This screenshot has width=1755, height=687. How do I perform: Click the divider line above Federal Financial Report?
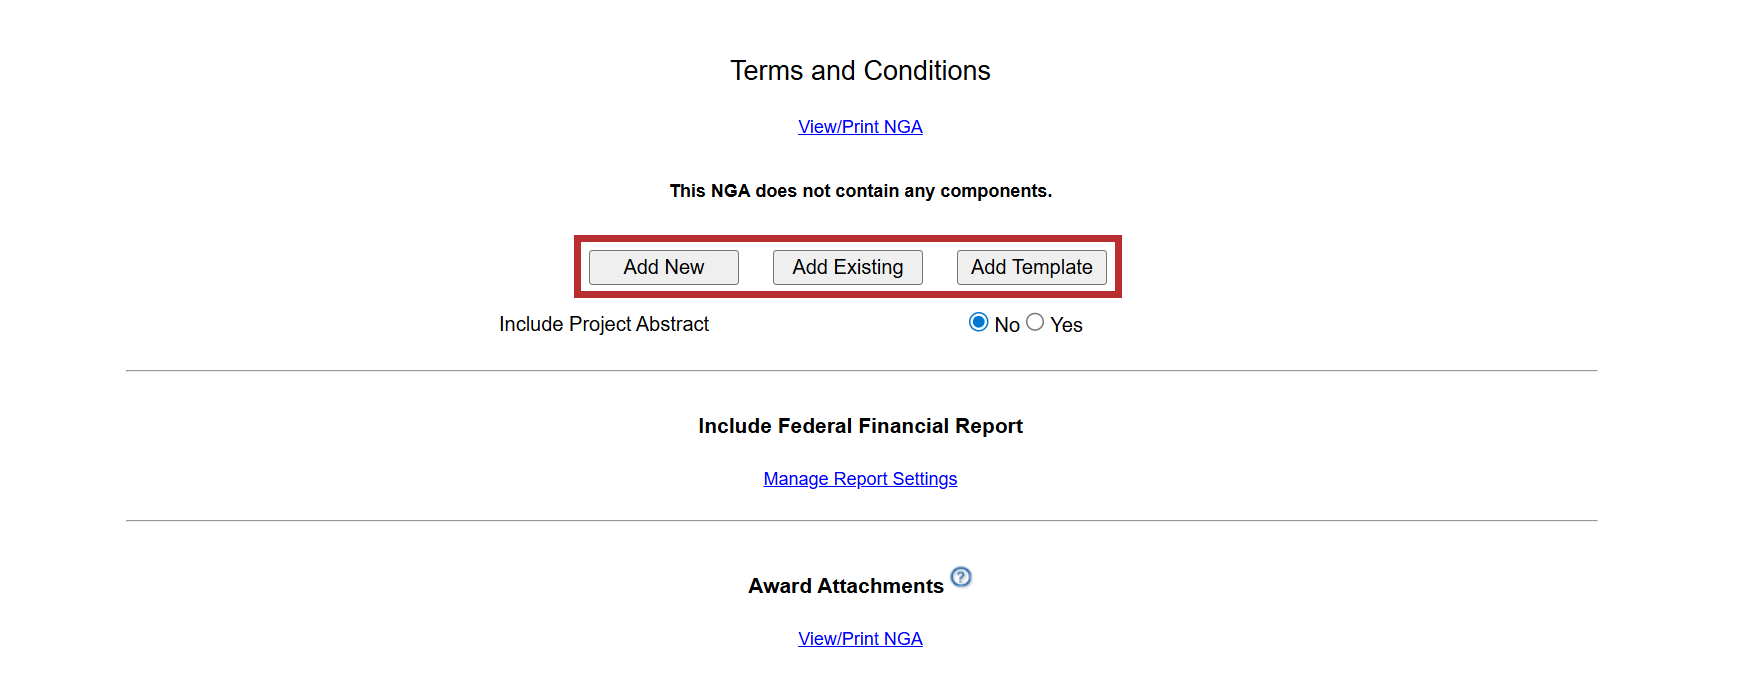click(x=860, y=371)
